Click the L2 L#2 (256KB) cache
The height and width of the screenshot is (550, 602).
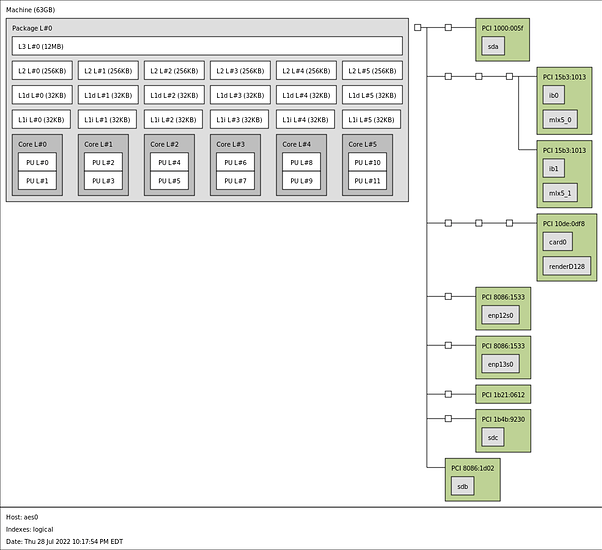[x=174, y=71]
